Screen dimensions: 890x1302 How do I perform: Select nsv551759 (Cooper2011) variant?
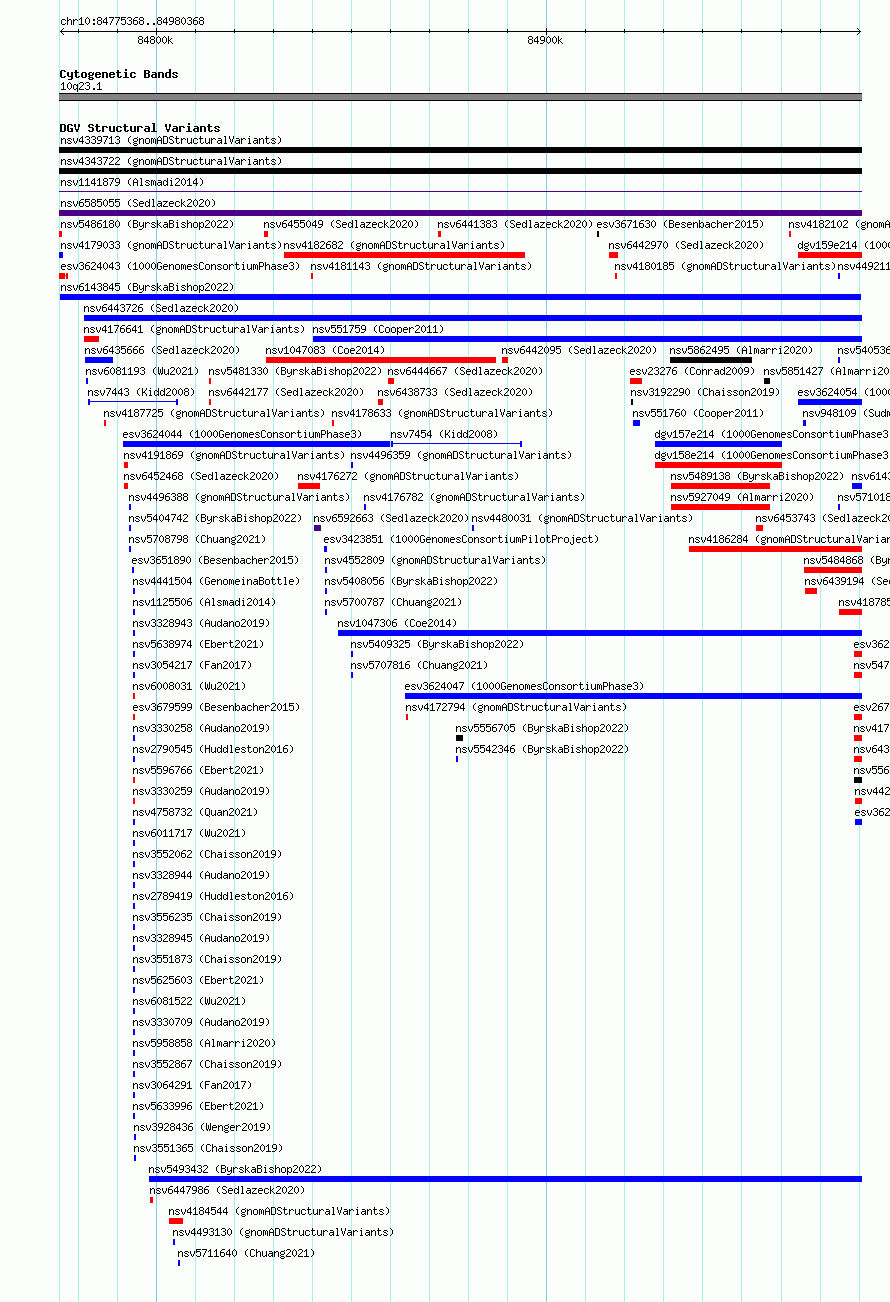tap(379, 329)
